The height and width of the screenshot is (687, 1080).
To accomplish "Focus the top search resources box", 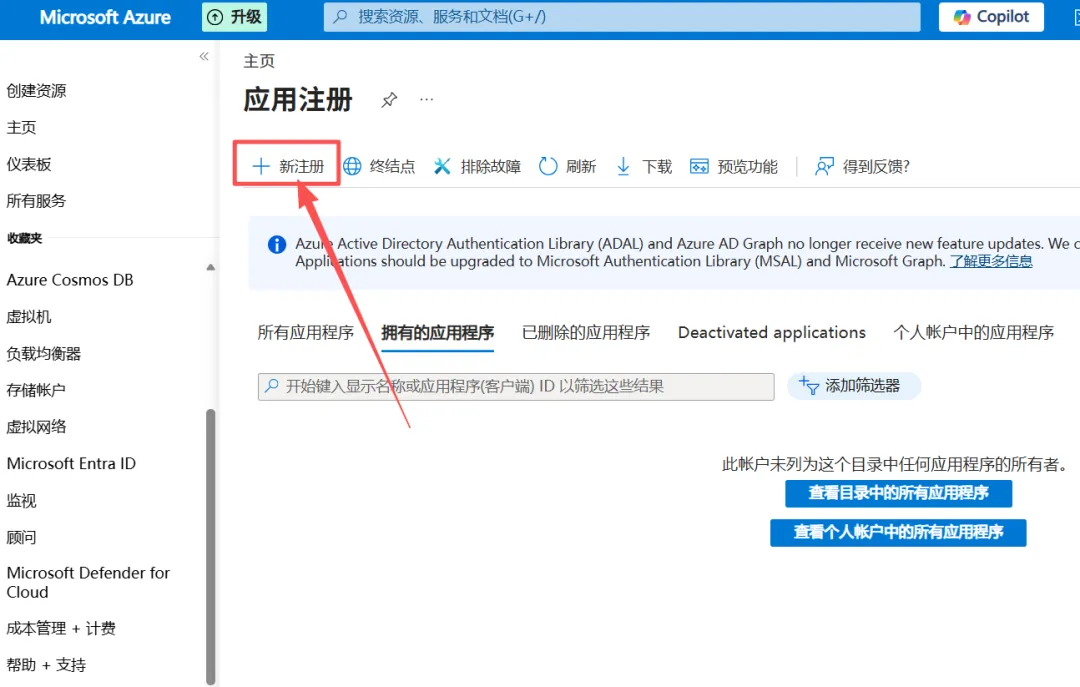I will click(x=621, y=17).
